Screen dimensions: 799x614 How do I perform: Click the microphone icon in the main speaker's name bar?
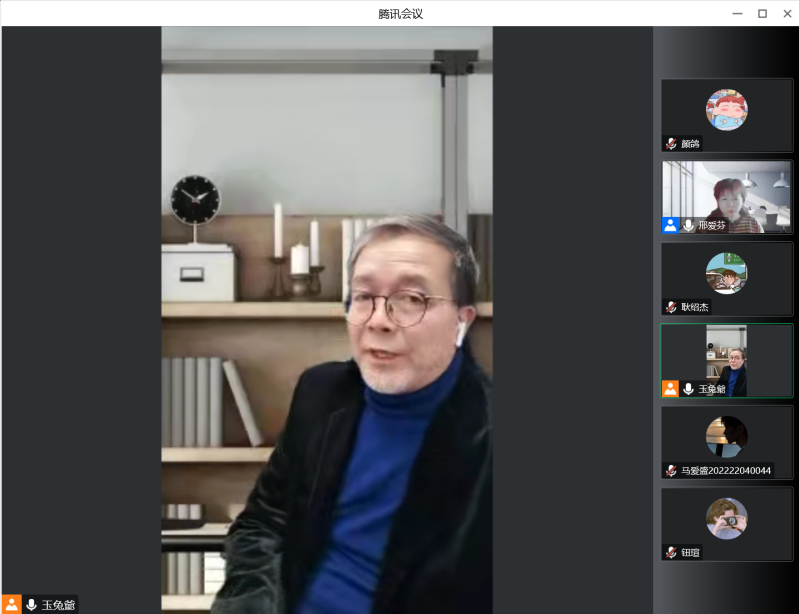coord(31,604)
